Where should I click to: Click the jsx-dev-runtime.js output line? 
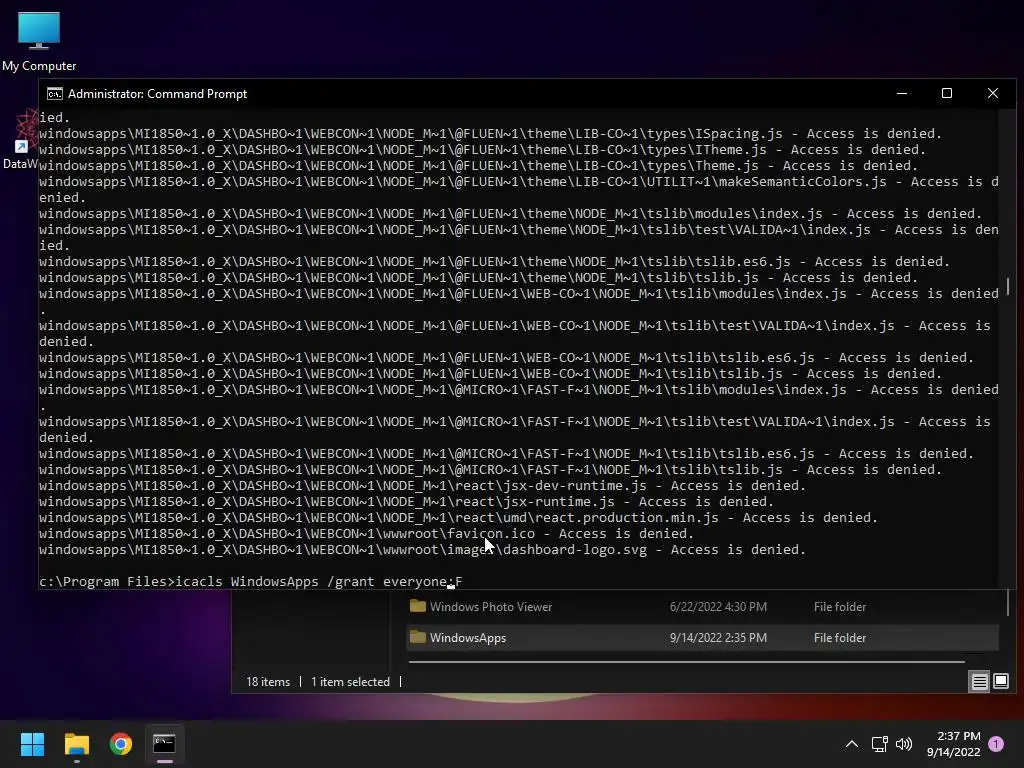(x=423, y=485)
